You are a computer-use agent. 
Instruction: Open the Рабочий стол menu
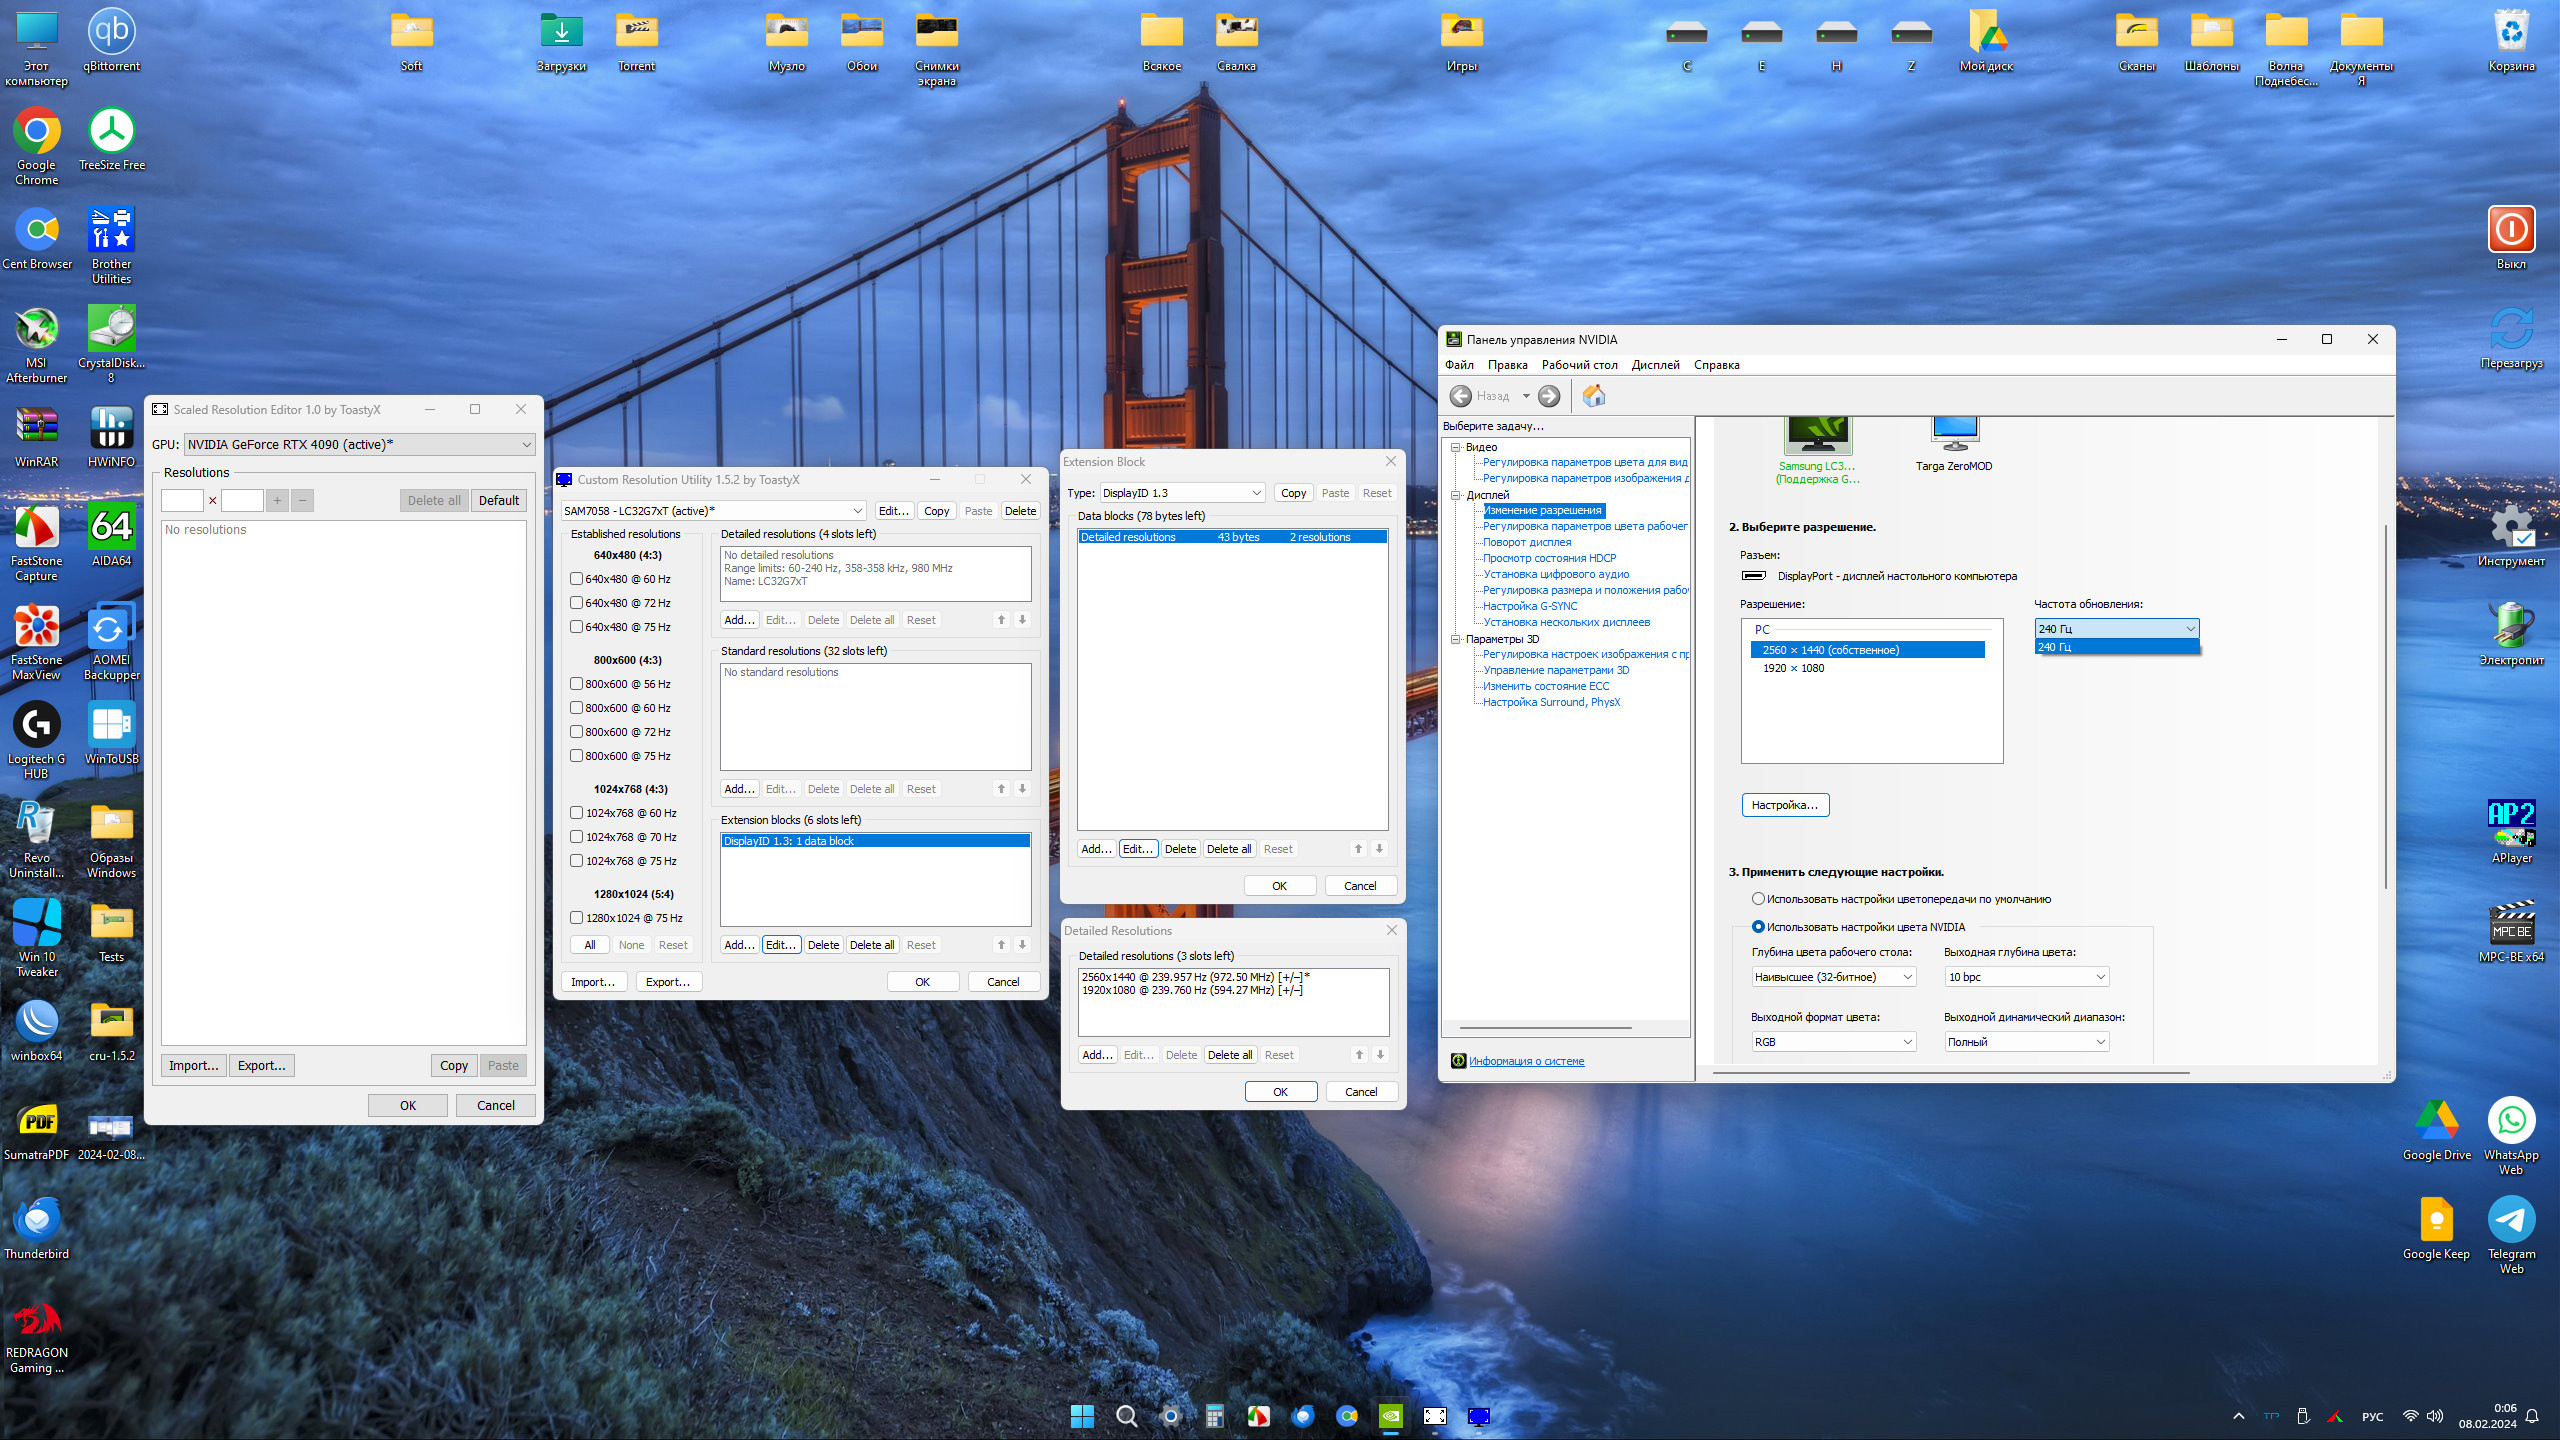1579,365
